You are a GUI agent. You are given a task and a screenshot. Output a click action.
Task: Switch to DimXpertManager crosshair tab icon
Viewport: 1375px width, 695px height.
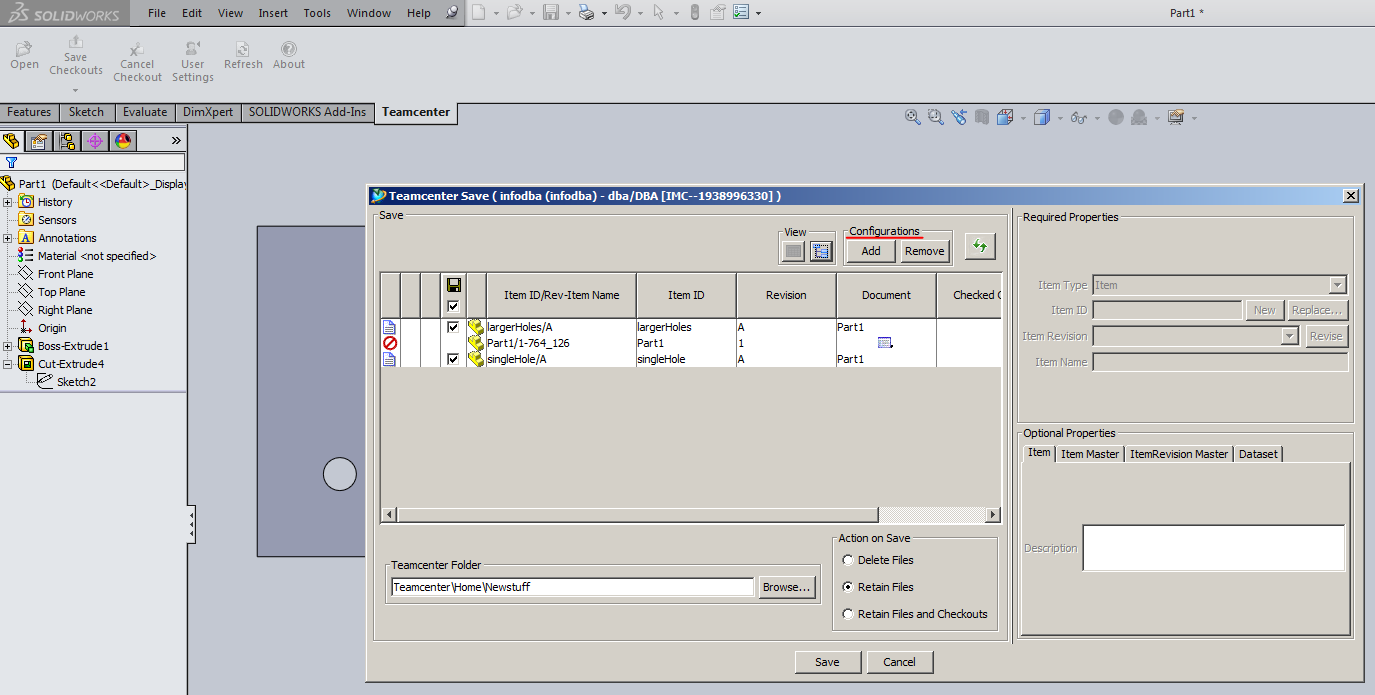(x=95, y=141)
